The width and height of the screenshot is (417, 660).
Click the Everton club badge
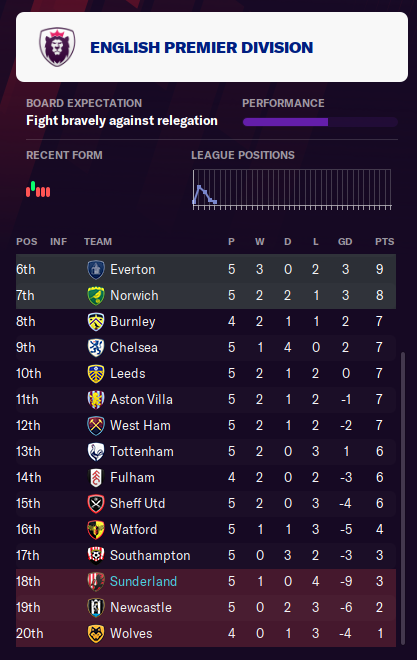pos(96,269)
